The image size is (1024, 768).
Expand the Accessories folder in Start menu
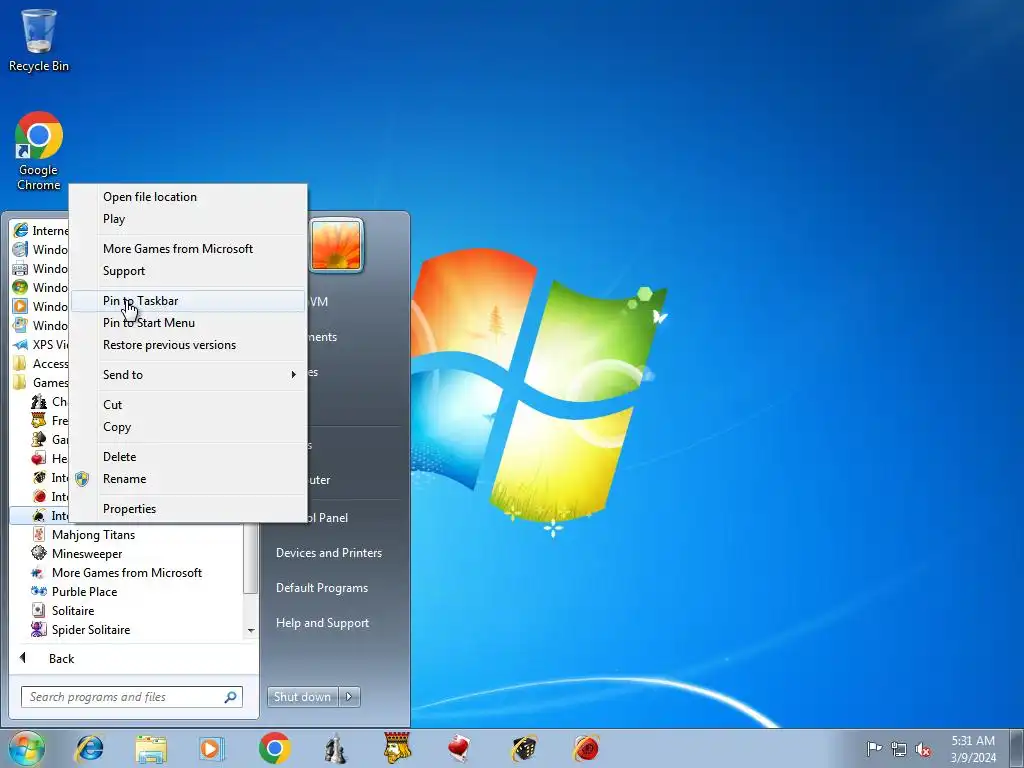pyautogui.click(x=40, y=363)
